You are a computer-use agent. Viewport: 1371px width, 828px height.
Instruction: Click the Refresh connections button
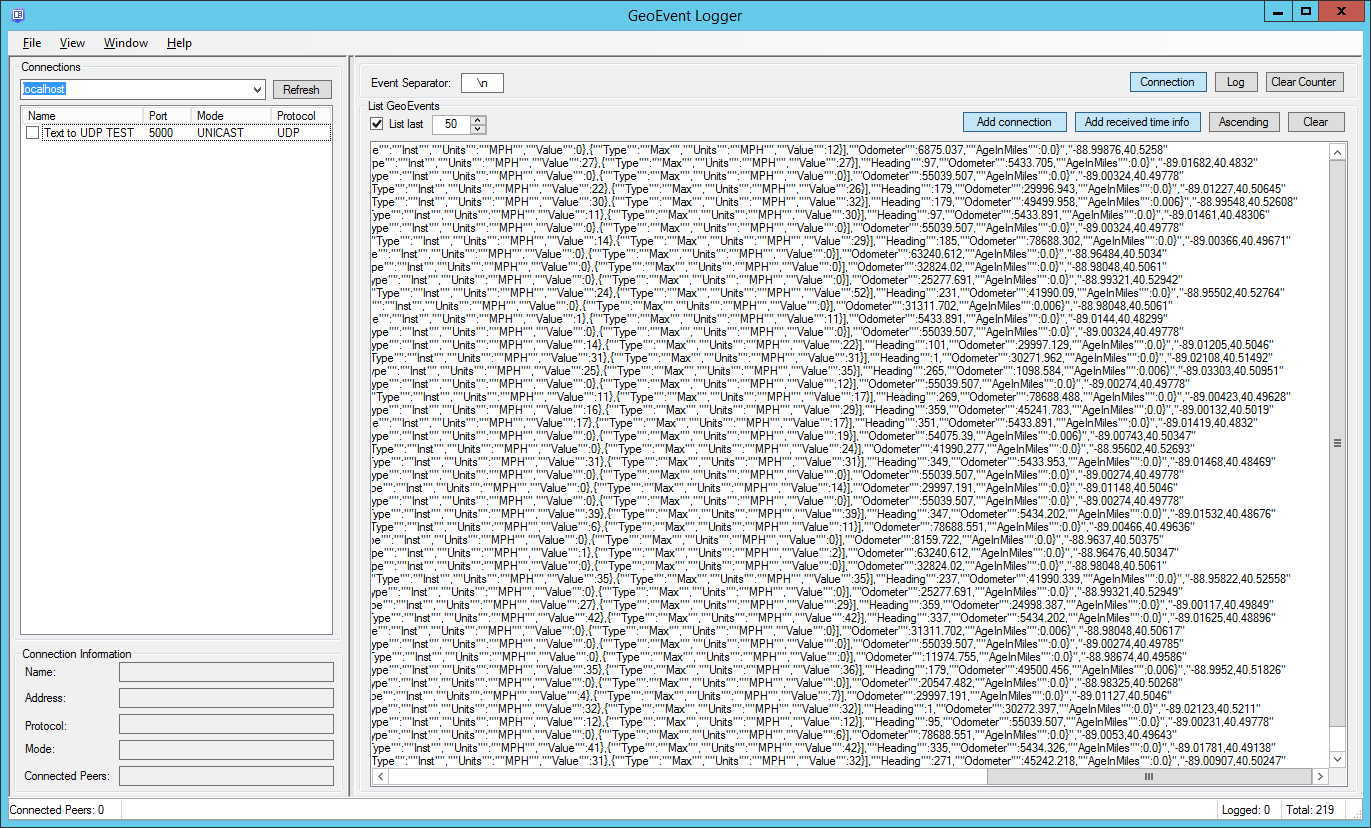coord(301,90)
